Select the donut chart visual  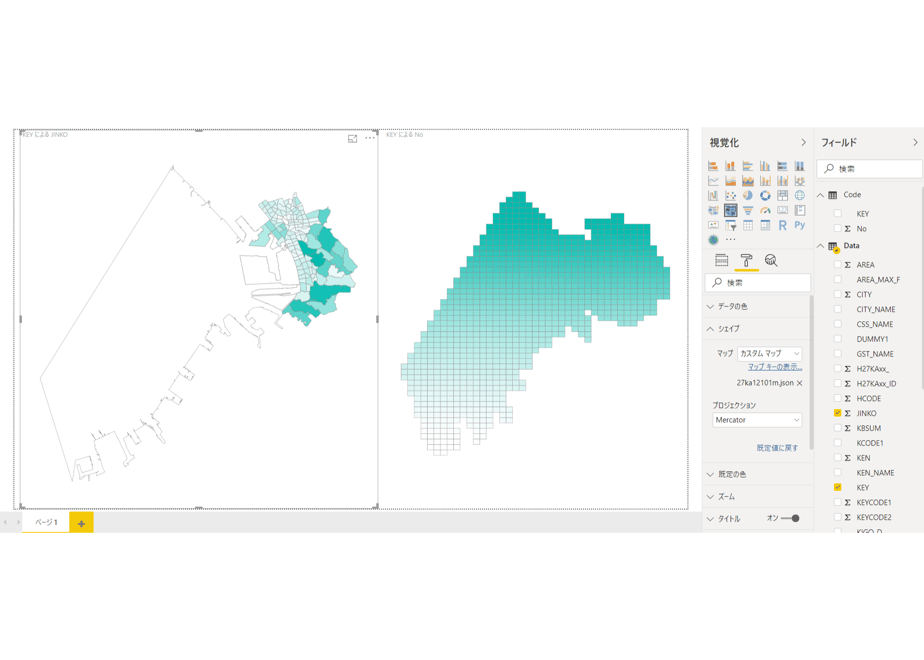(765, 195)
